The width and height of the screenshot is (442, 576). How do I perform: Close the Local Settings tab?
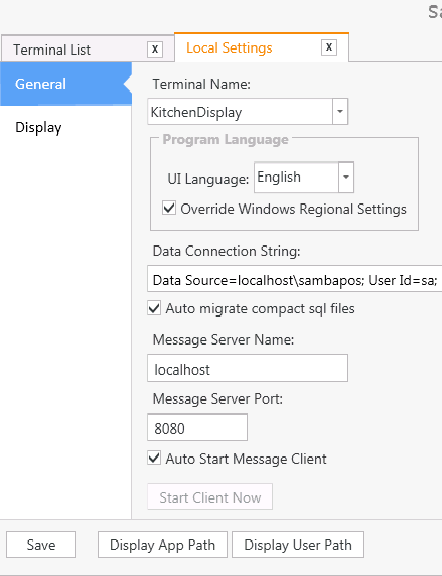(x=329, y=47)
